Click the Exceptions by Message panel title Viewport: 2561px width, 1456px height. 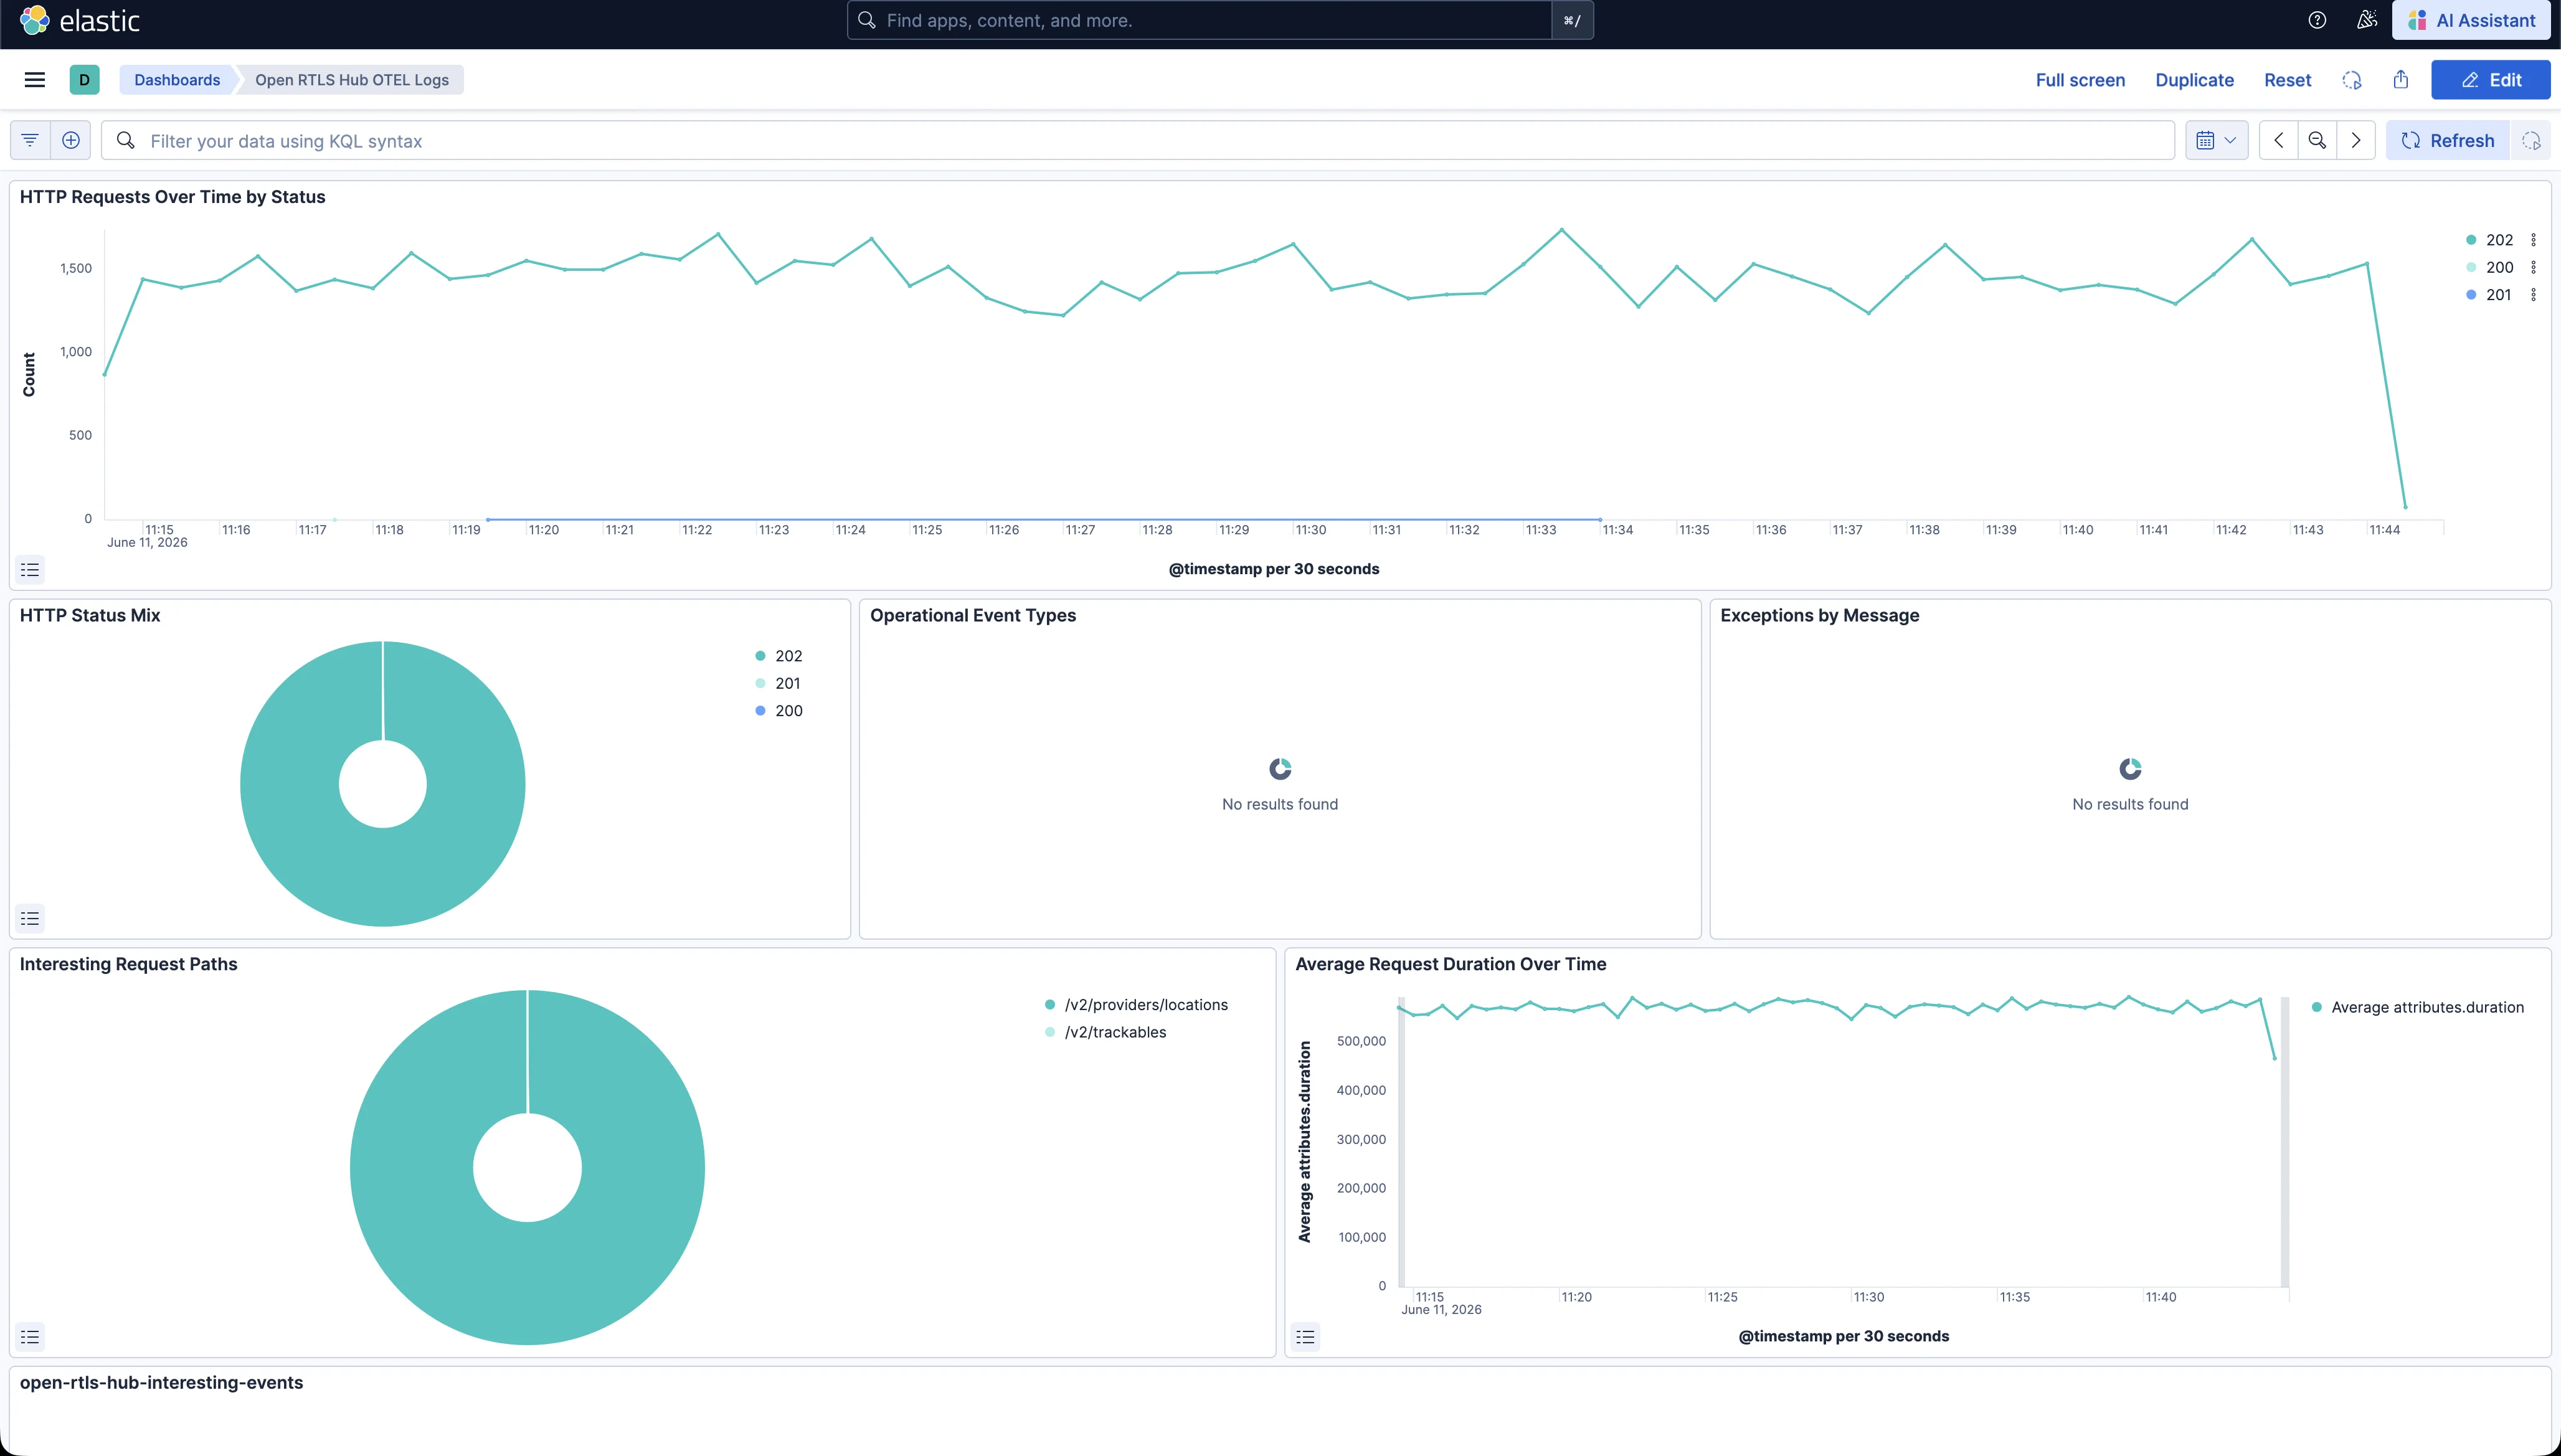[x=1819, y=615]
